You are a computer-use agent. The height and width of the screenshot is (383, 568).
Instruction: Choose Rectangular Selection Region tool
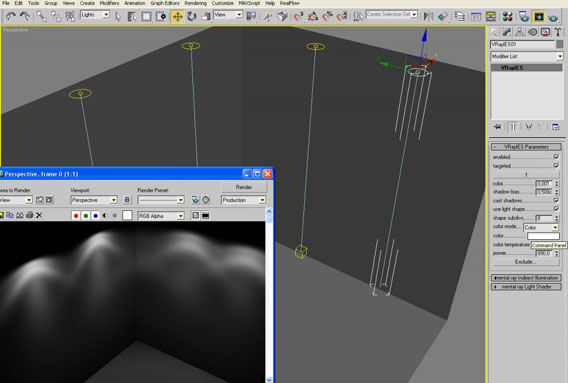click(146, 16)
